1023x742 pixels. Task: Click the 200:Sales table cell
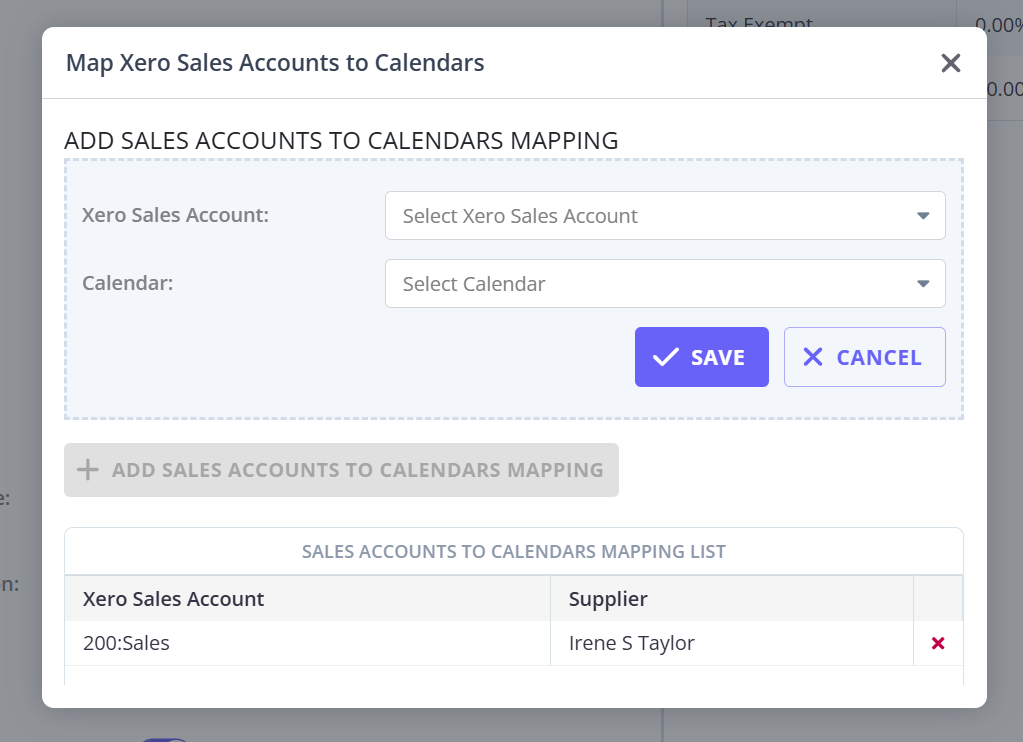click(x=127, y=643)
